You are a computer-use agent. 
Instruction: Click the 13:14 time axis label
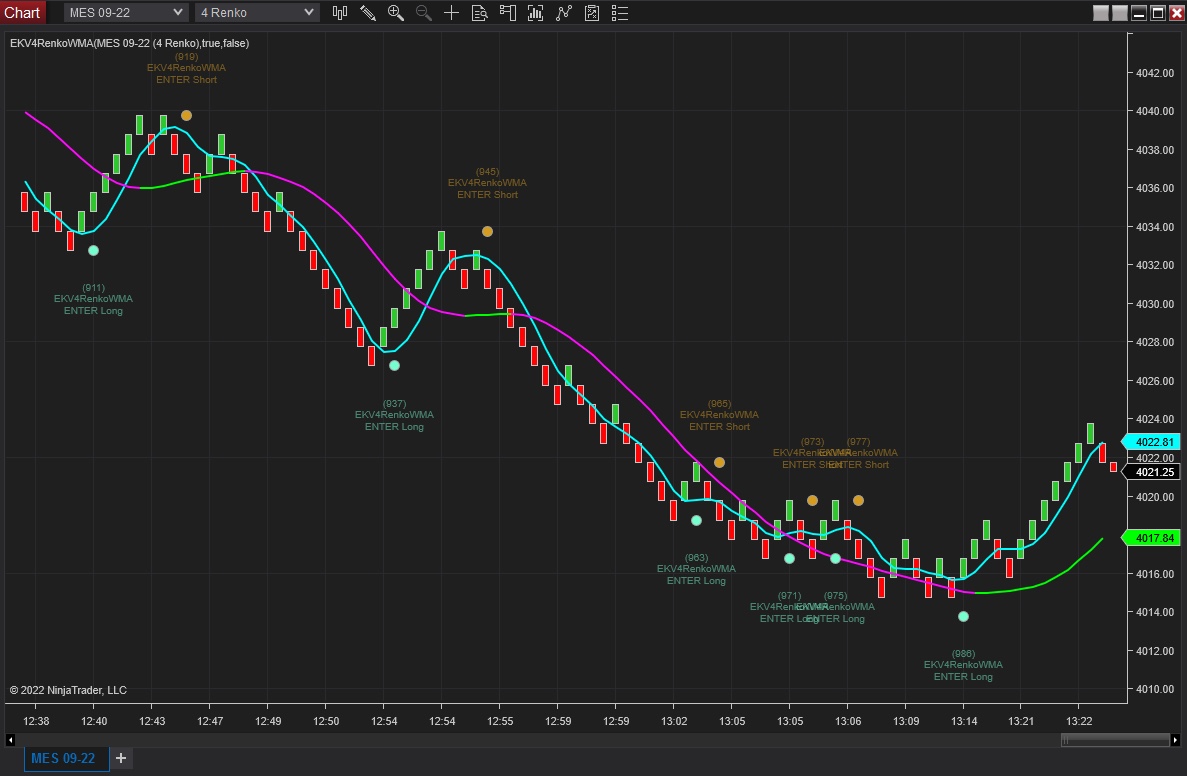coord(964,721)
